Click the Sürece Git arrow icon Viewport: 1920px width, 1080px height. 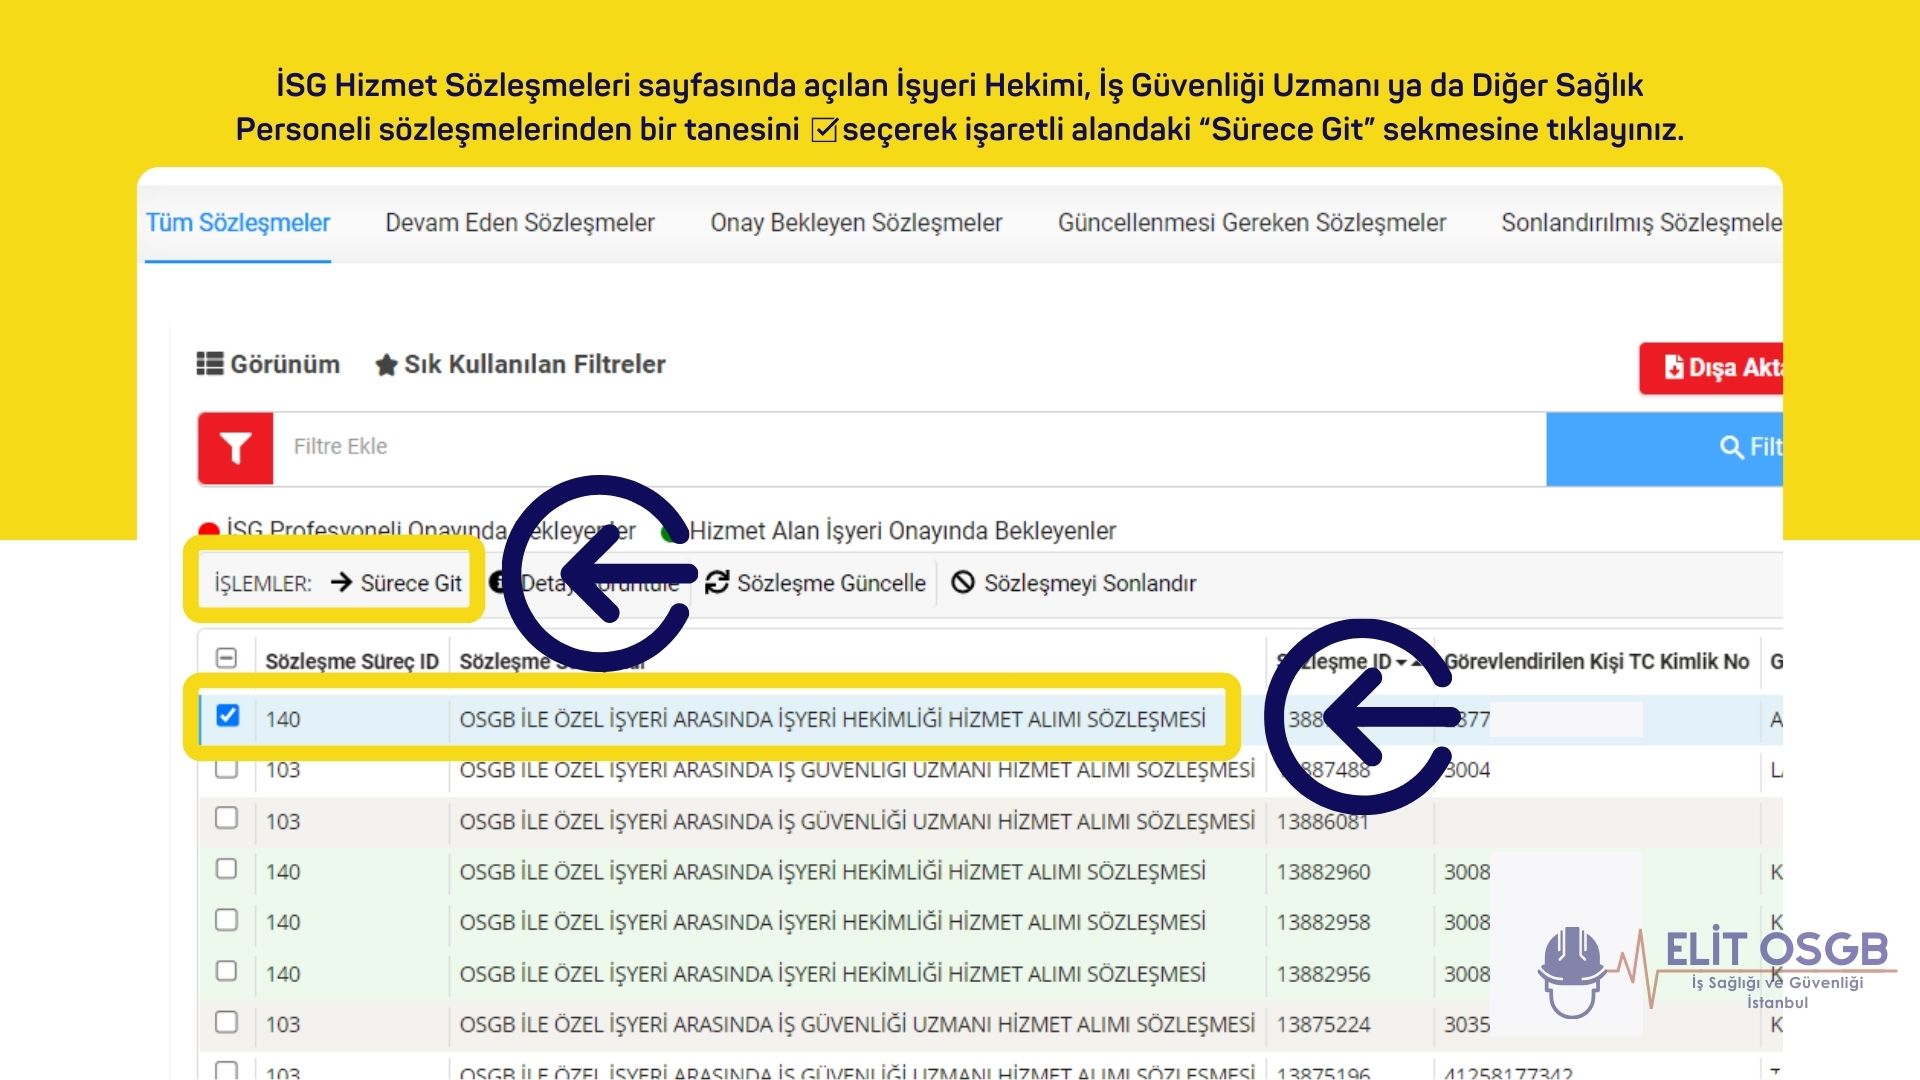[342, 582]
